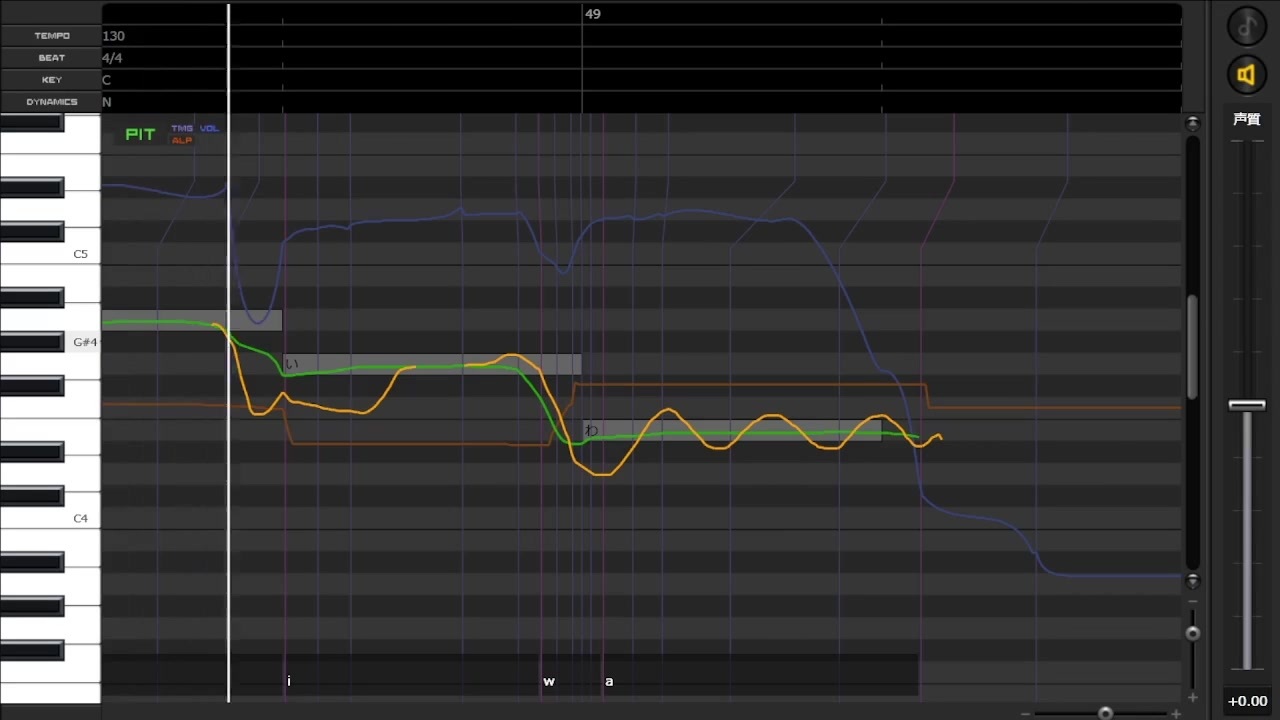Image resolution: width=1280 pixels, height=720 pixels.
Task: Click the C5 piano key
Action: tap(50, 254)
